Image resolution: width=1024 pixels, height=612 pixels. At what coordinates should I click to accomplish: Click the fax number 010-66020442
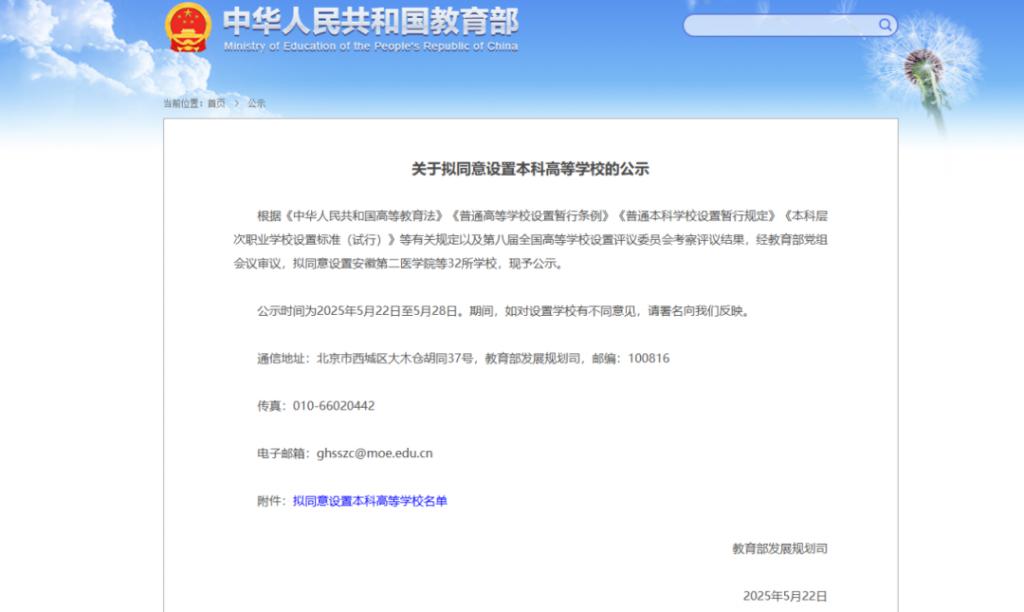[x=334, y=406]
